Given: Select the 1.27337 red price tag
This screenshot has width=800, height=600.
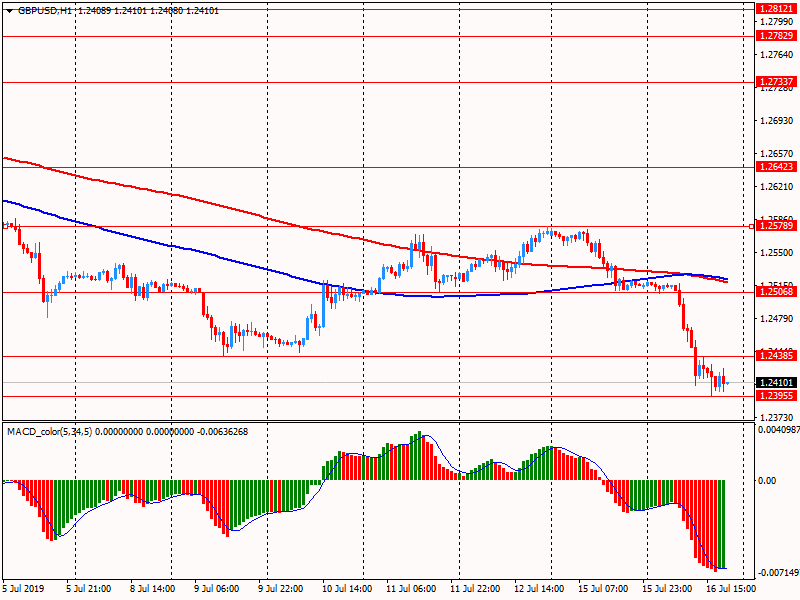Looking at the screenshot, I should click(776, 82).
